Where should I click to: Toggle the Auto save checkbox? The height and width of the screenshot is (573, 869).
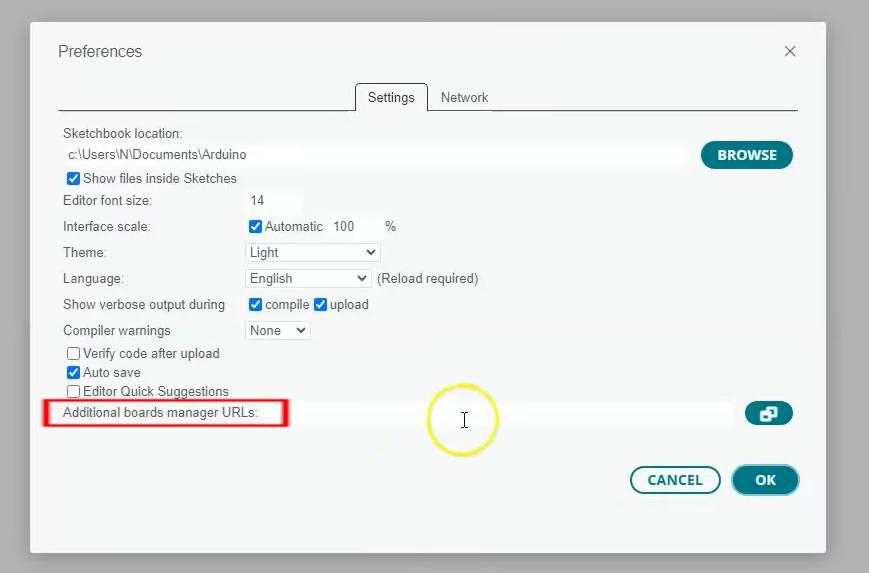(x=73, y=372)
